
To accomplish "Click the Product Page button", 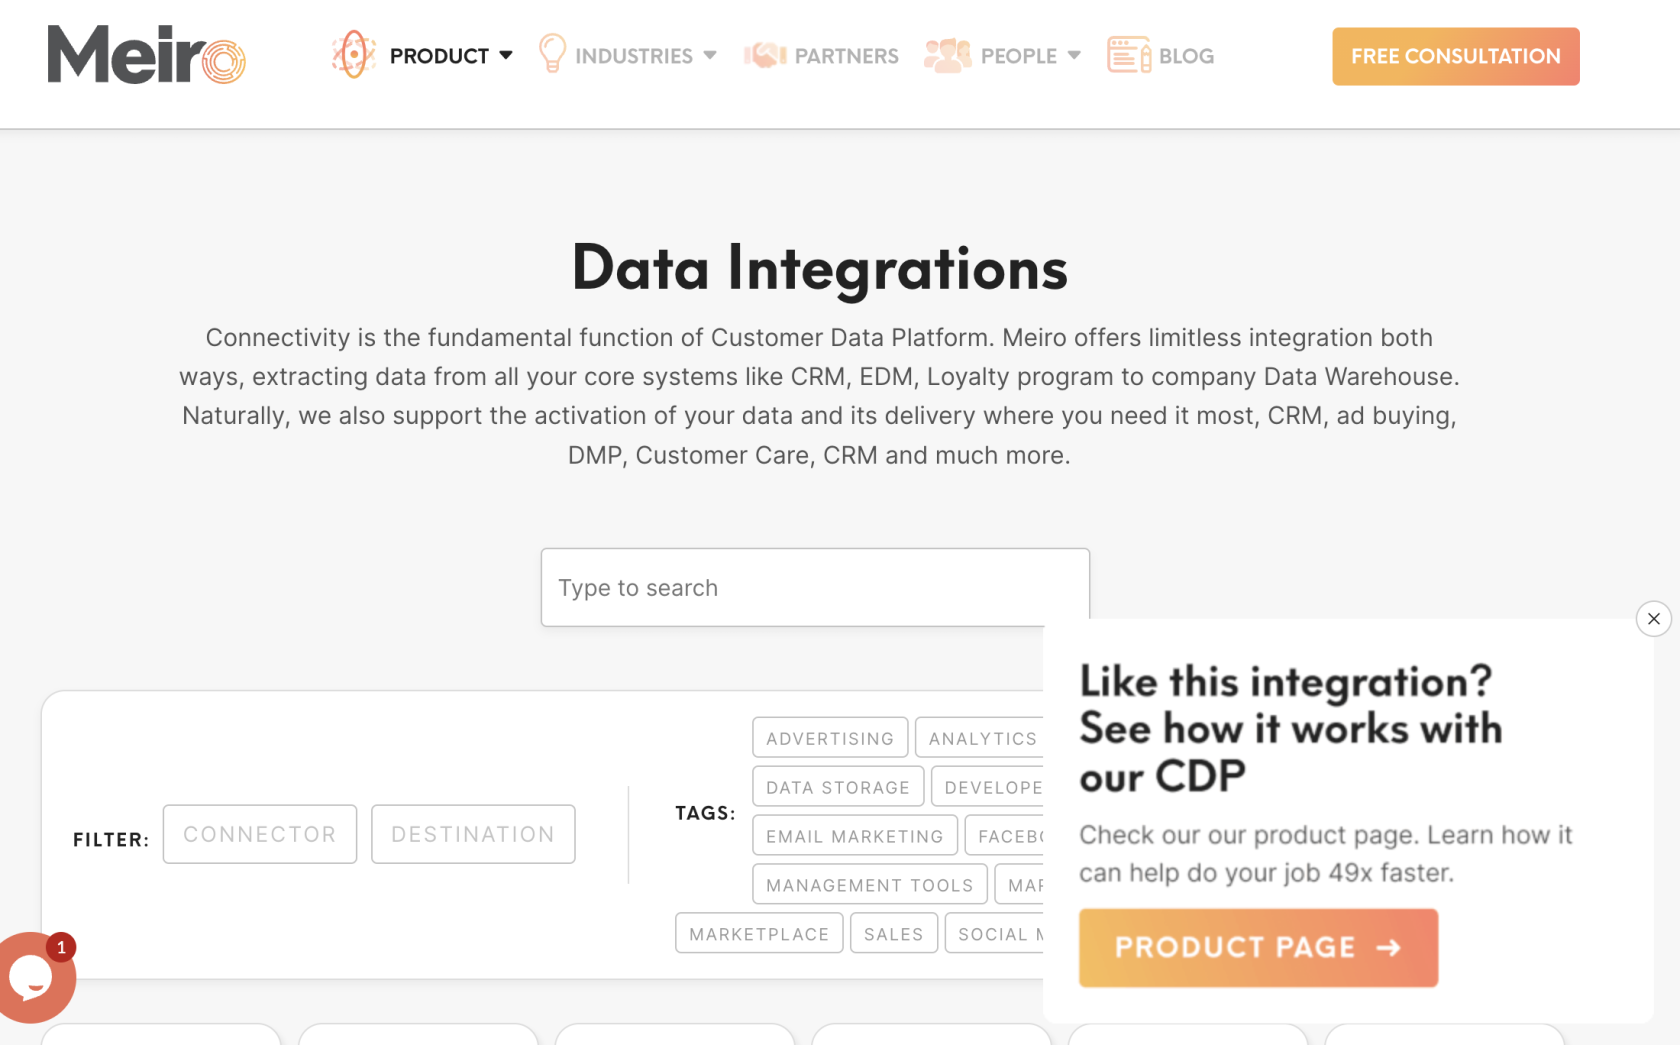I will pyautogui.click(x=1258, y=948).
